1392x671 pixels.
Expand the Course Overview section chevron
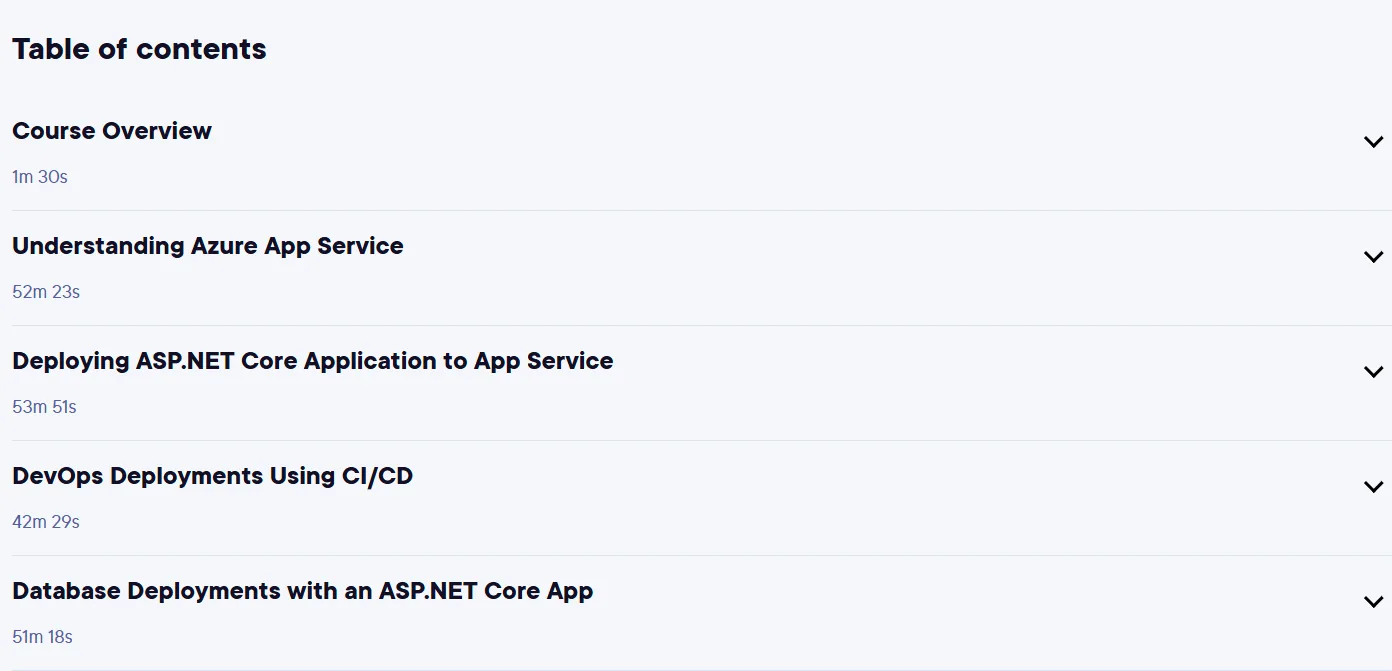click(x=1373, y=142)
